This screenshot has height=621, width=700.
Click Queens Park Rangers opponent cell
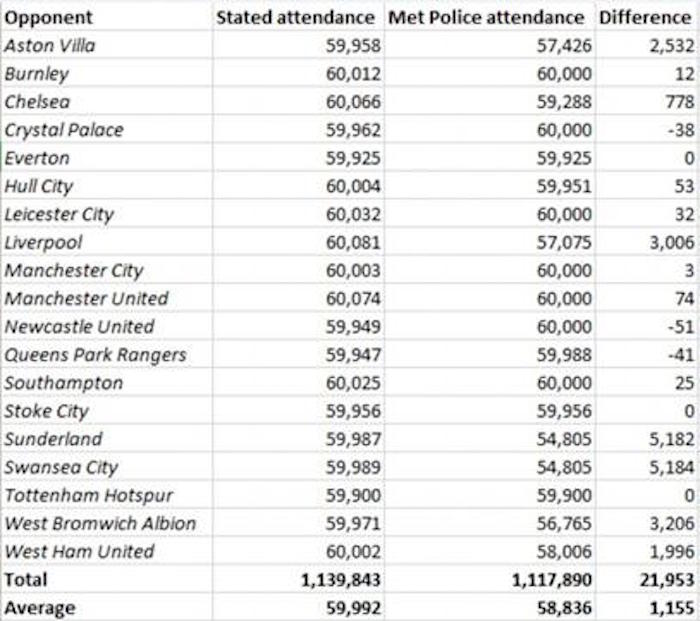point(95,354)
